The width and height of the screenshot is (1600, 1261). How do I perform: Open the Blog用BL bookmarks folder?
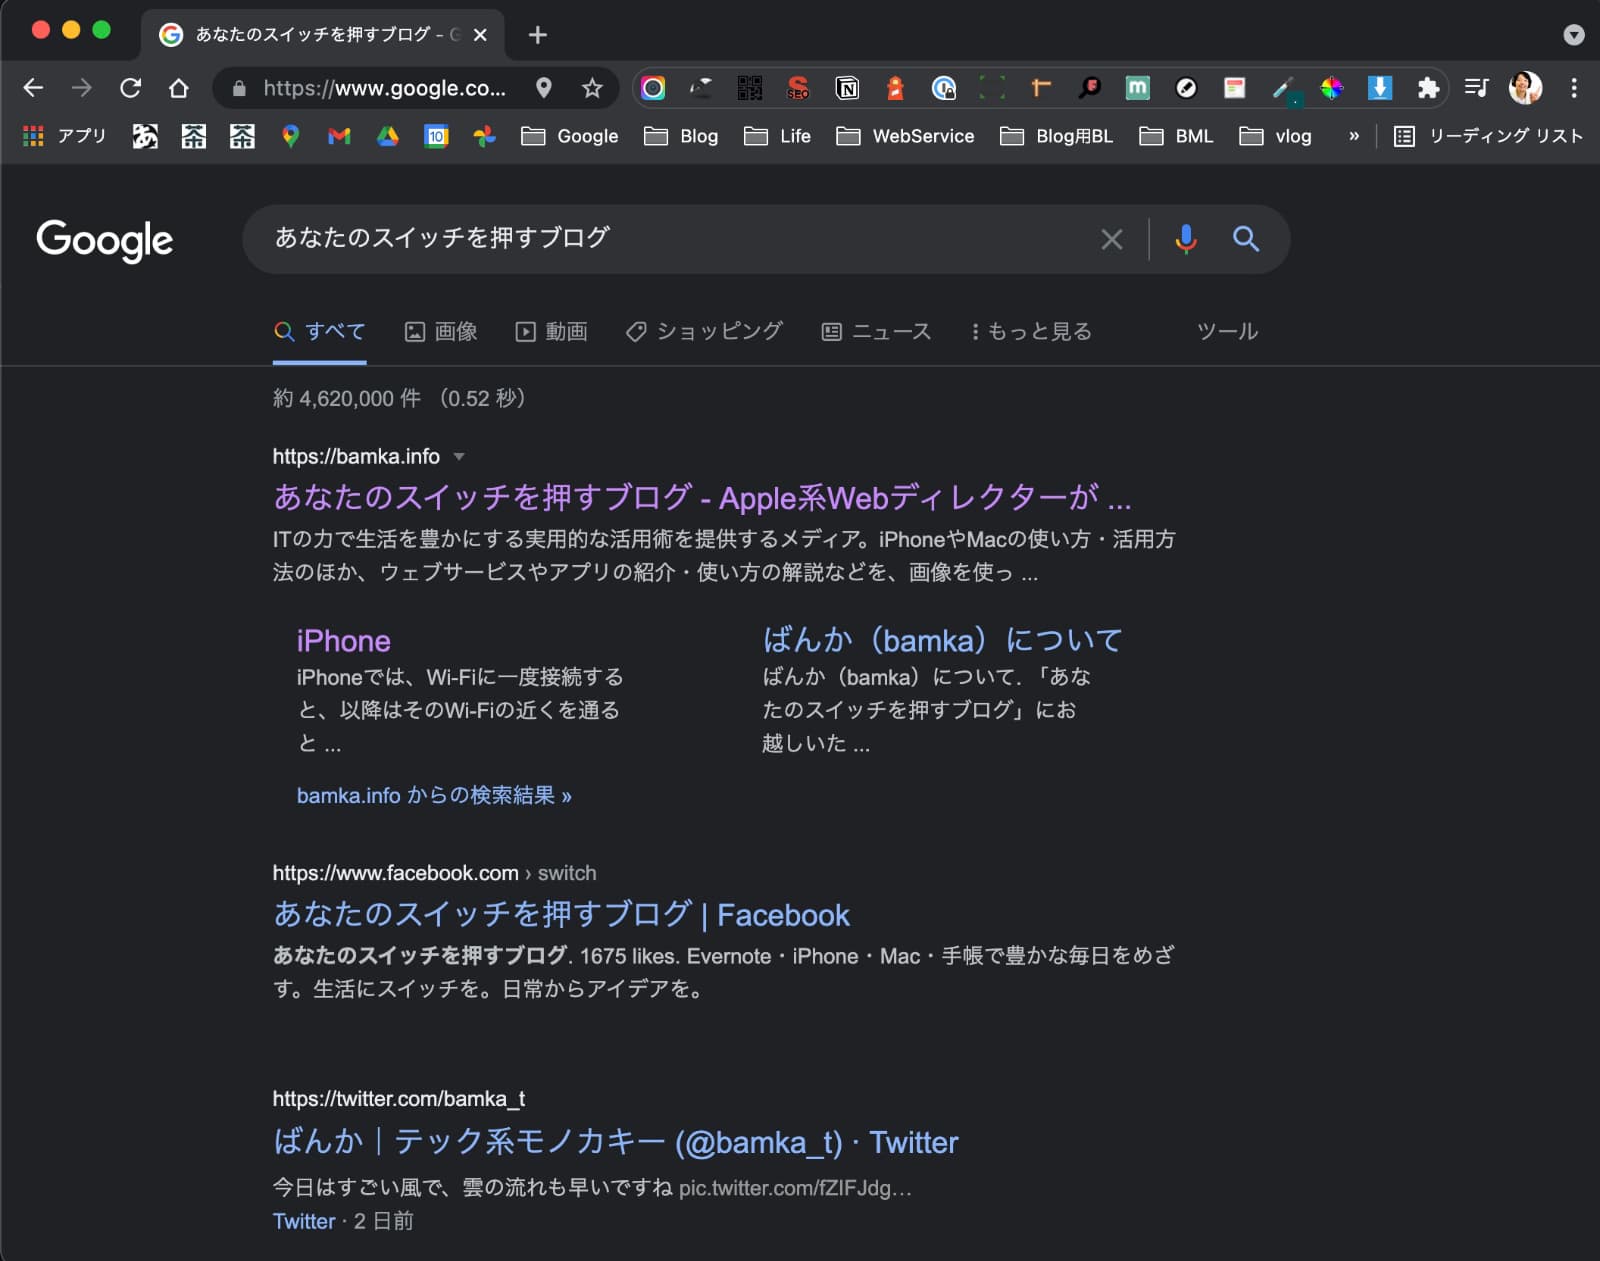(1057, 136)
